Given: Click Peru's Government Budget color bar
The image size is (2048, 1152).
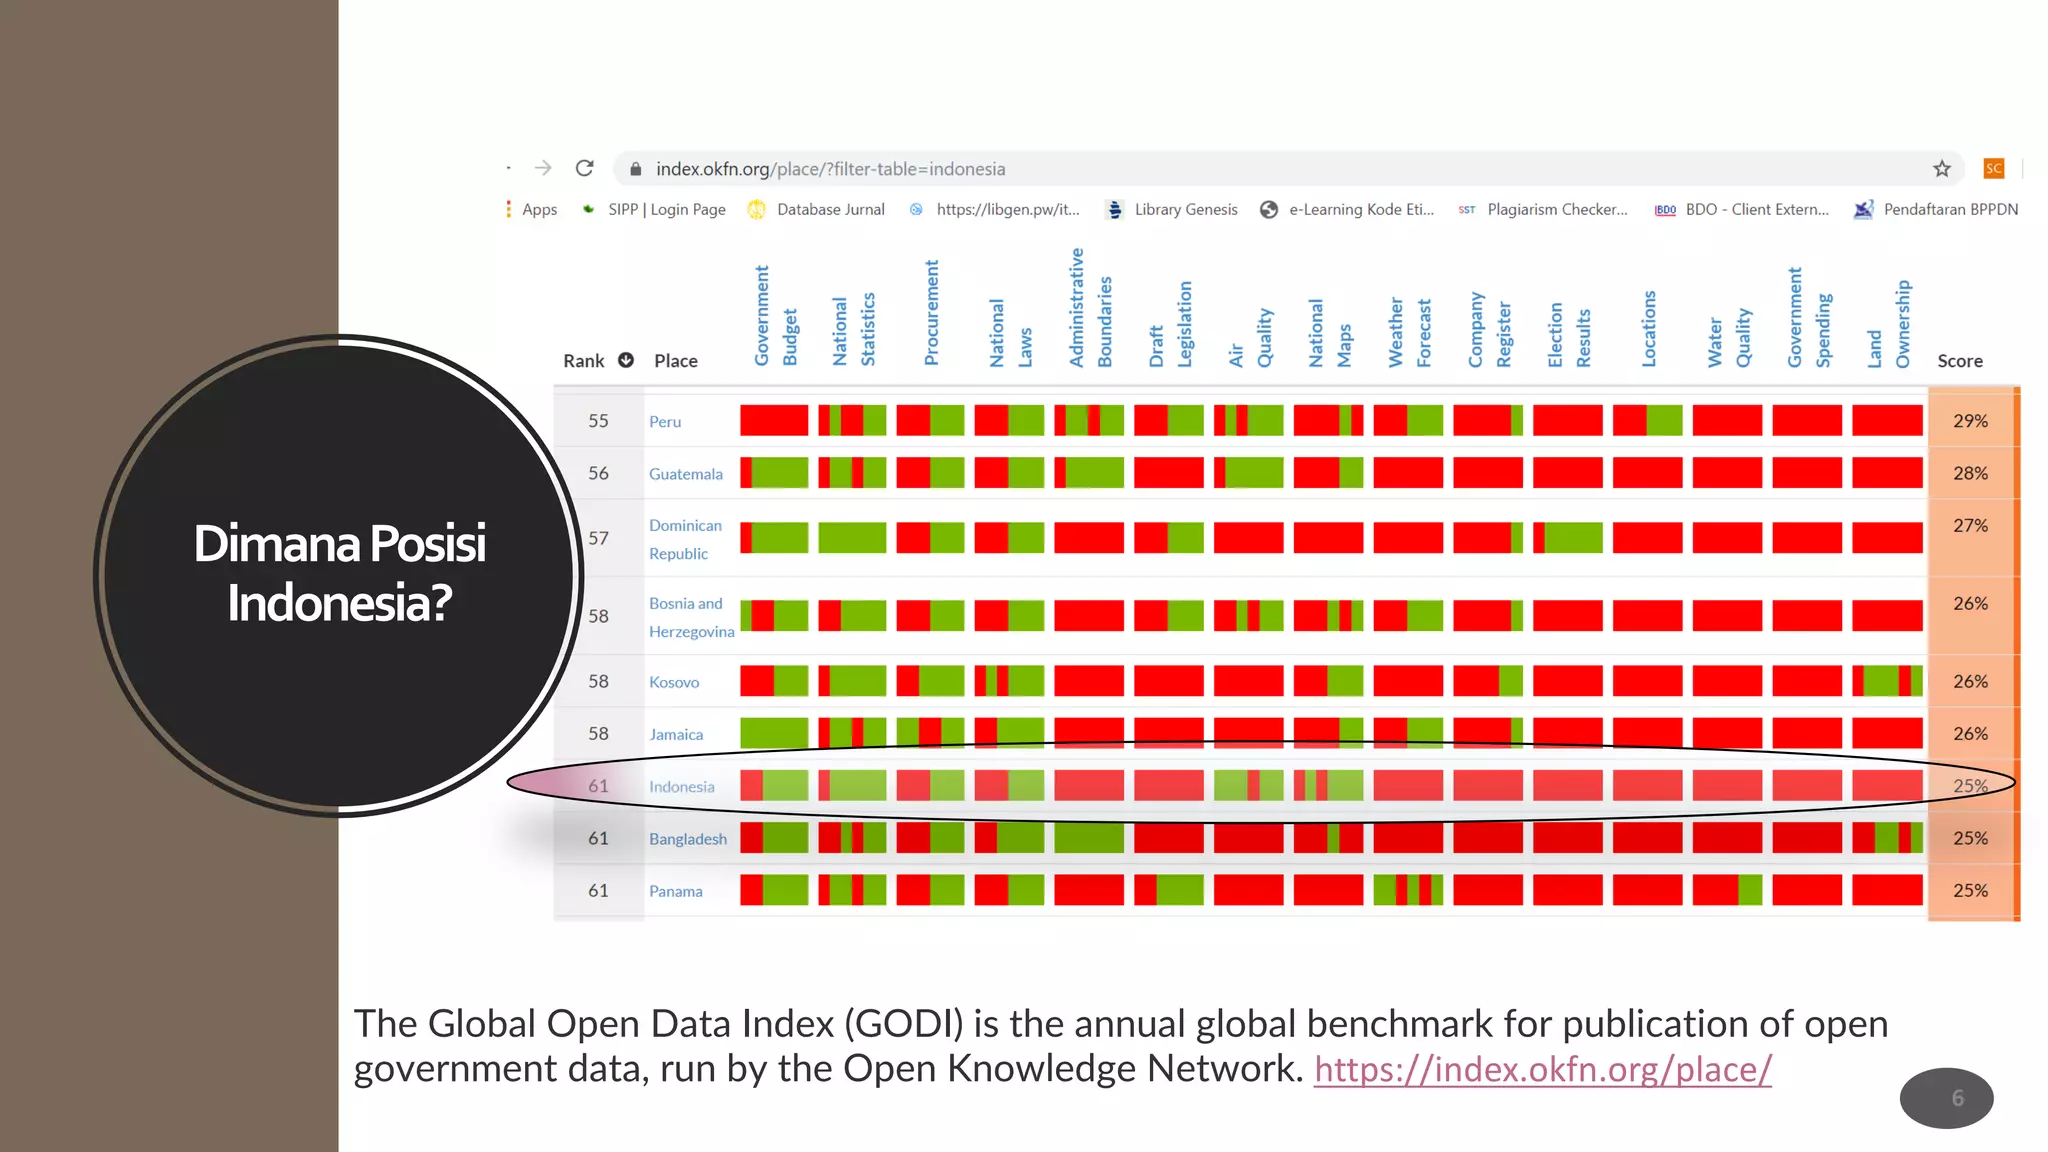Looking at the screenshot, I should (x=774, y=421).
